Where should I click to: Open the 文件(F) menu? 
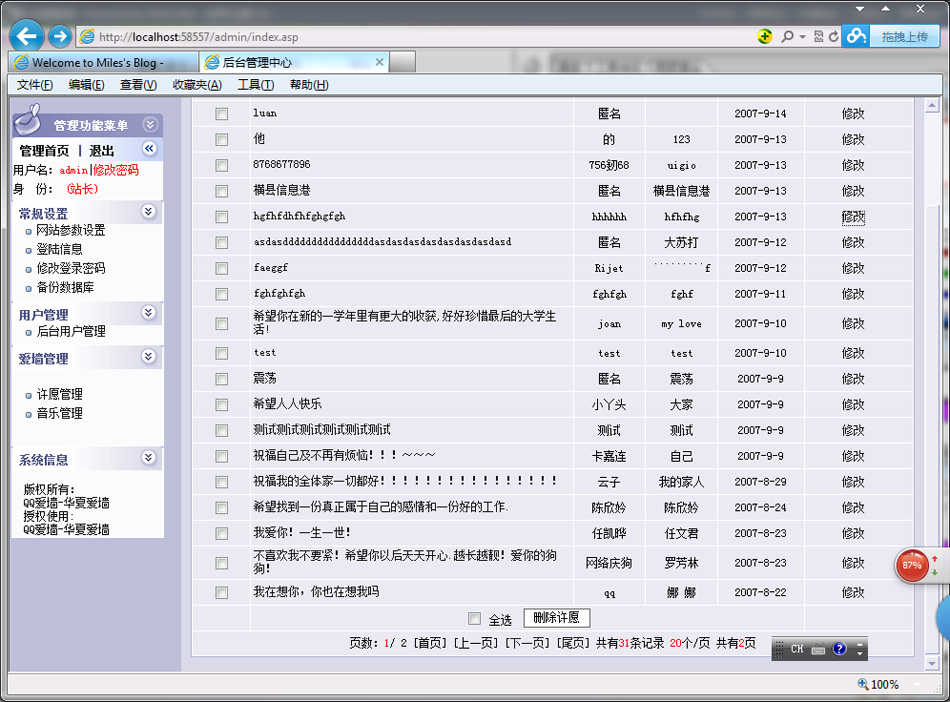[35, 85]
